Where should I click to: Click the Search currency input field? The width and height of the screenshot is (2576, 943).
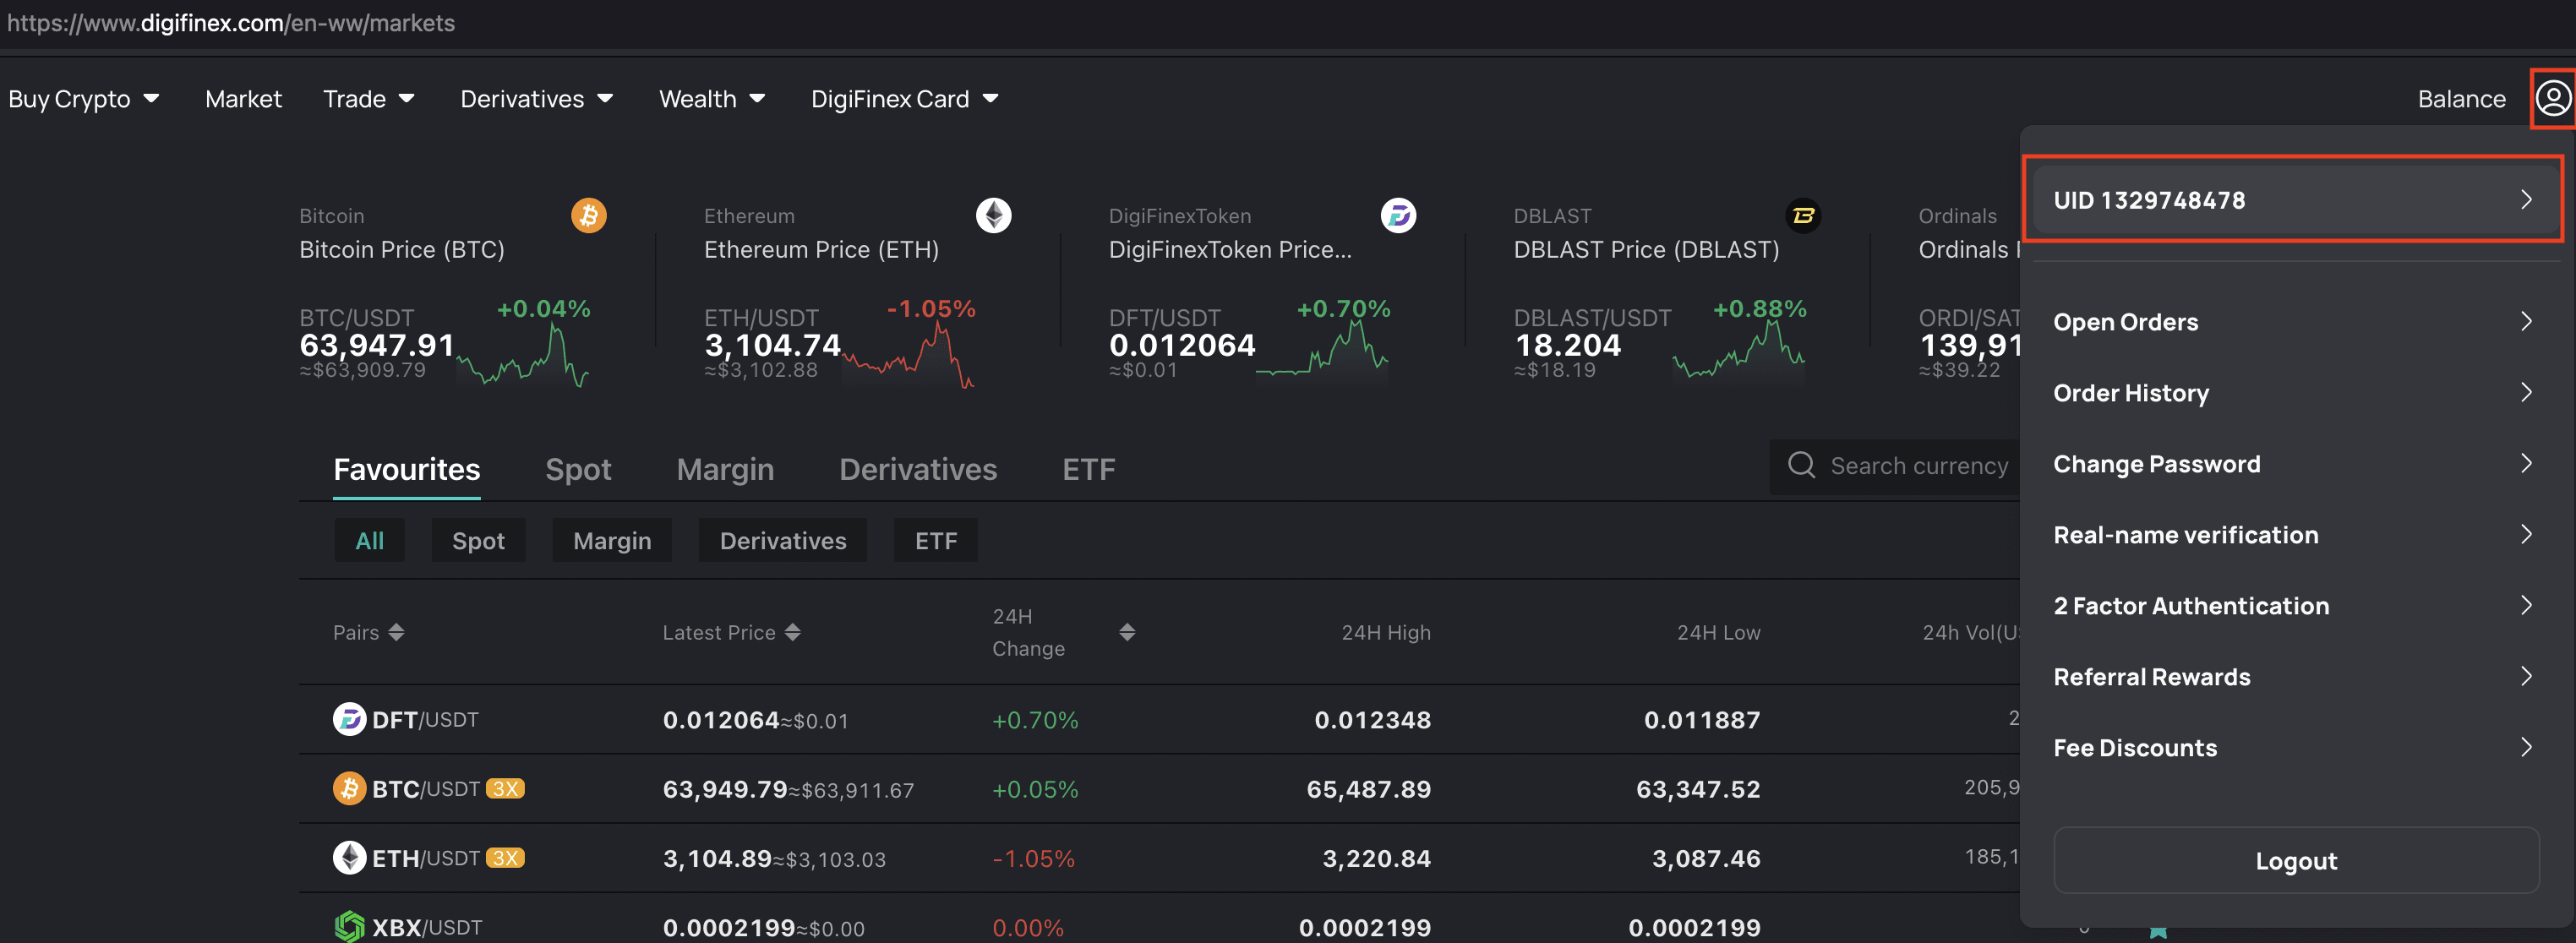point(1918,466)
